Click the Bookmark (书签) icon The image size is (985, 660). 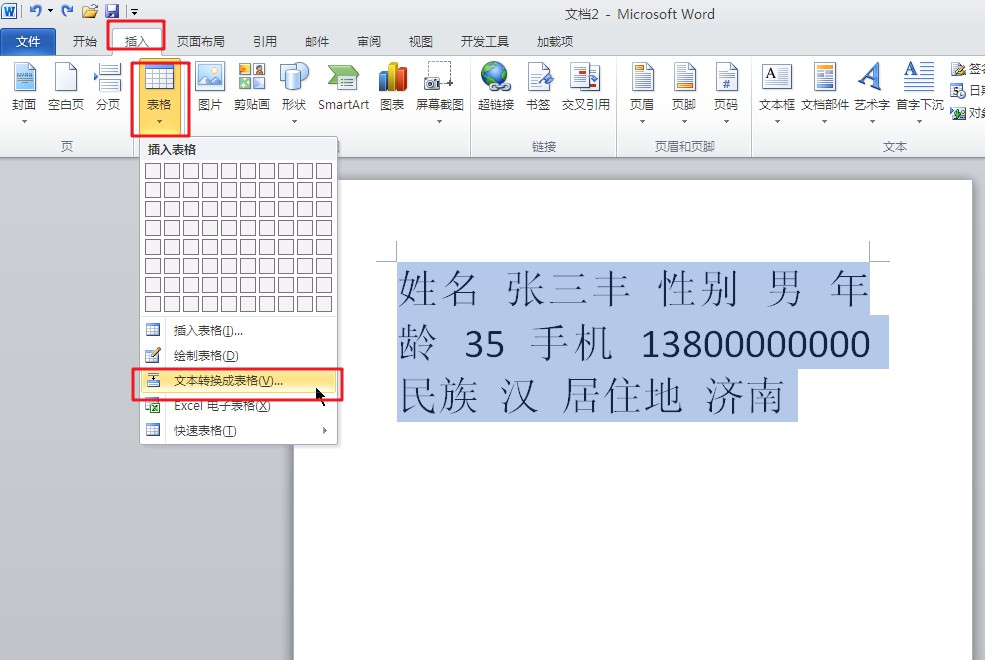click(538, 86)
